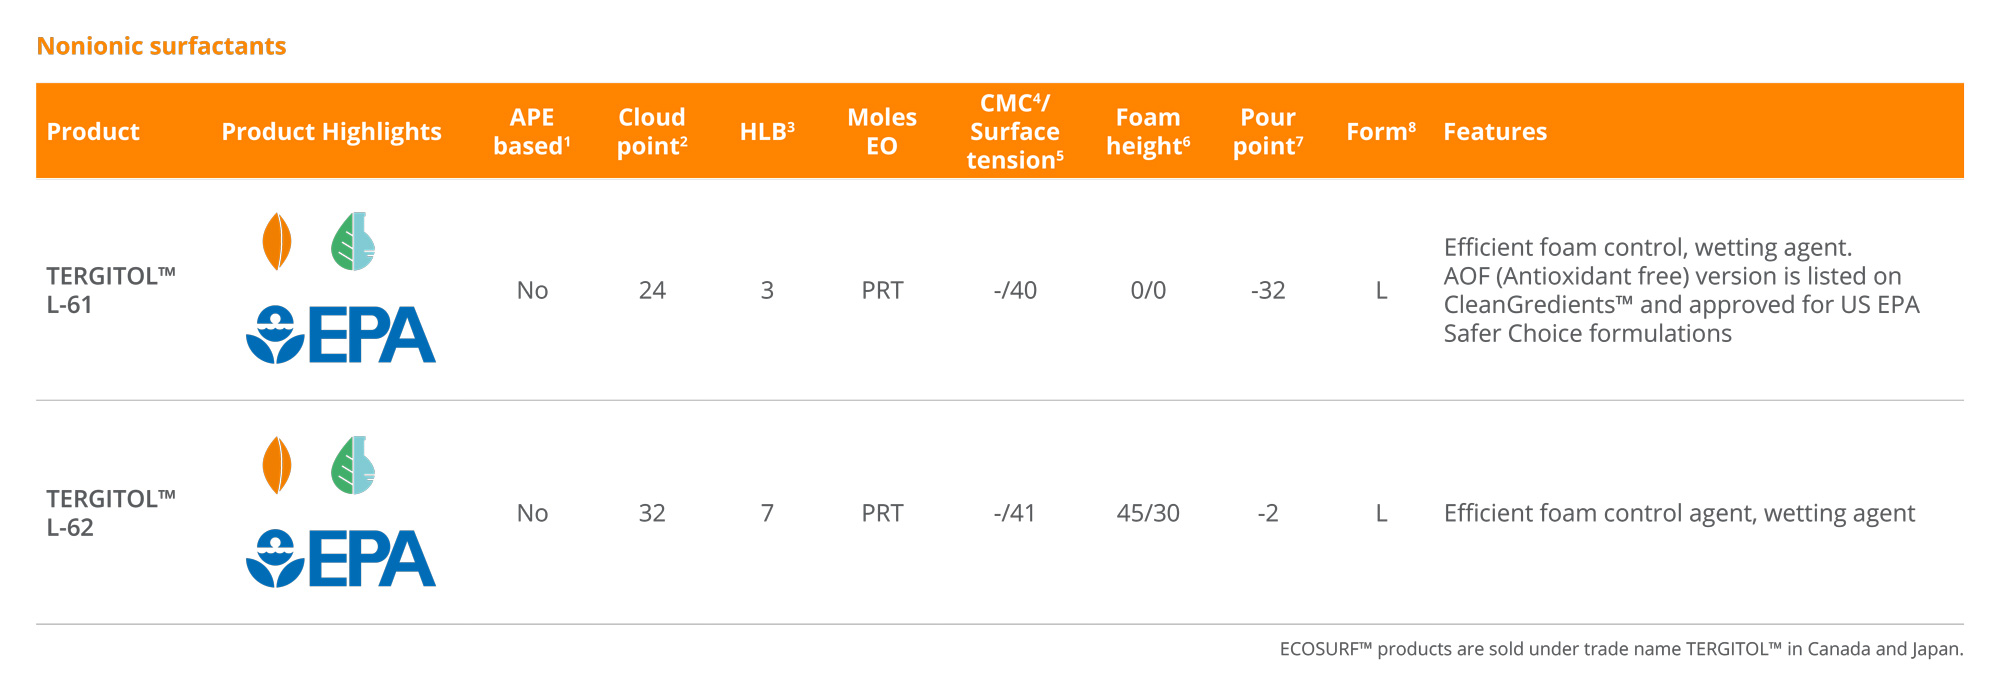Select the Product column header
Image resolution: width=2000 pixels, height=691 pixels.
pyautogui.click(x=93, y=131)
